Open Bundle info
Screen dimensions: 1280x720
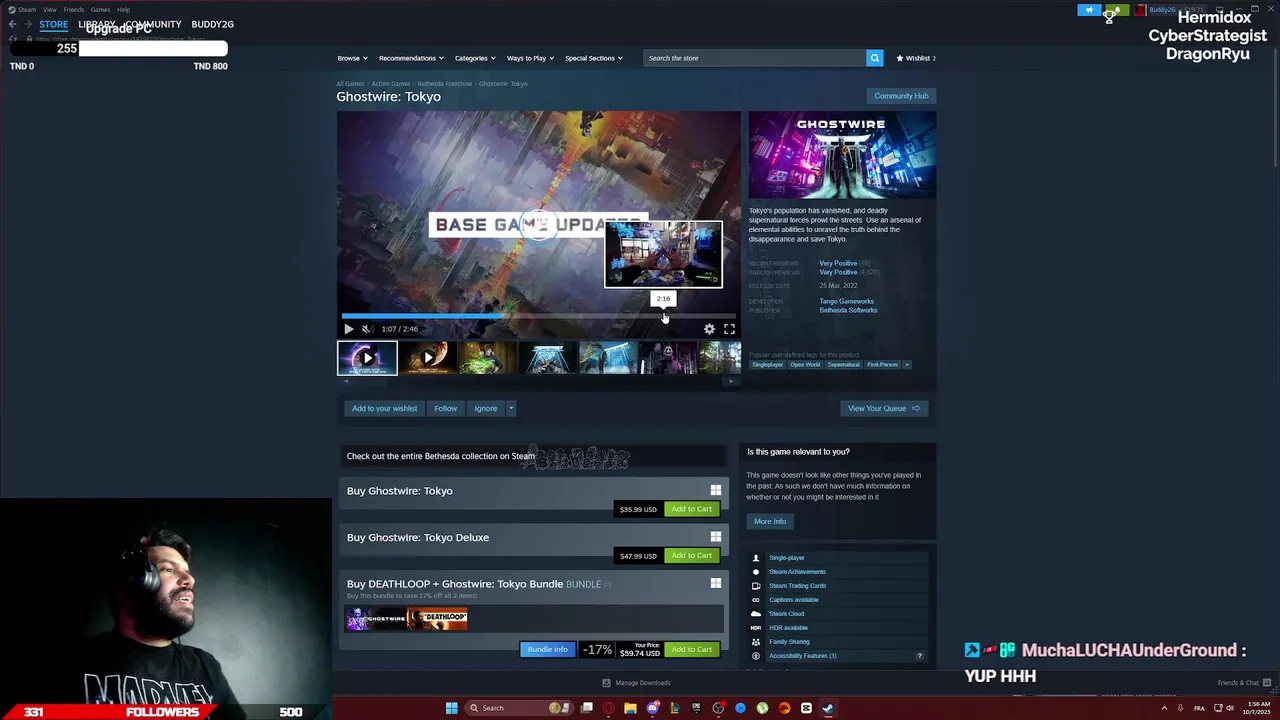[x=547, y=649]
